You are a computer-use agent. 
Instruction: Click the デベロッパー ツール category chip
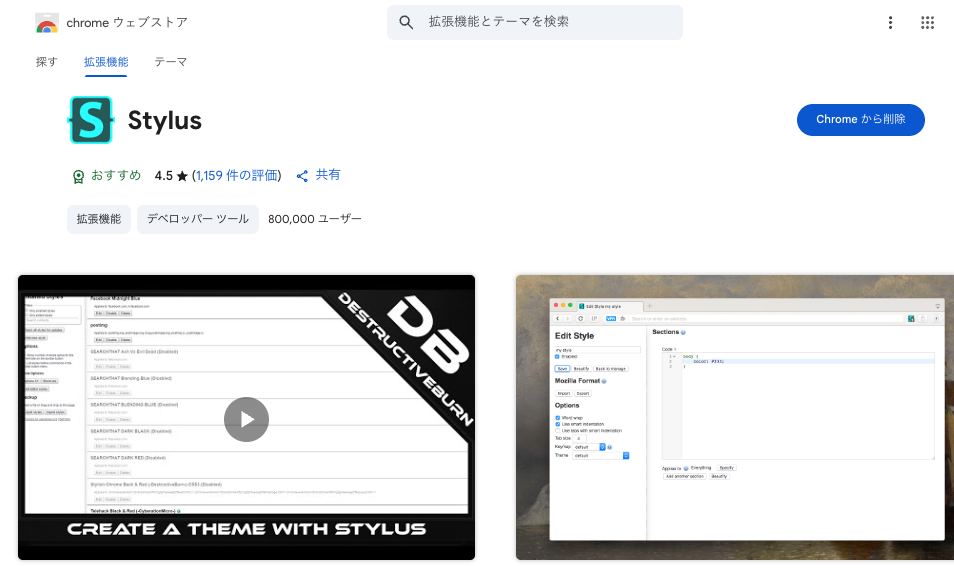pos(199,219)
